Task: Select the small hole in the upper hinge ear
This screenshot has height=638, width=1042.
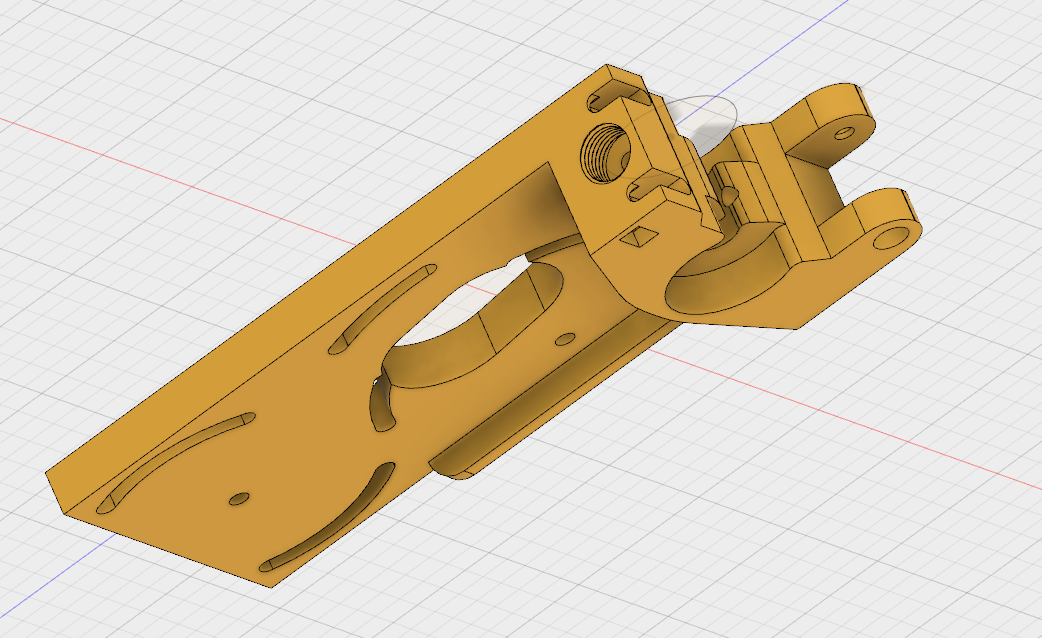Action: [844, 133]
